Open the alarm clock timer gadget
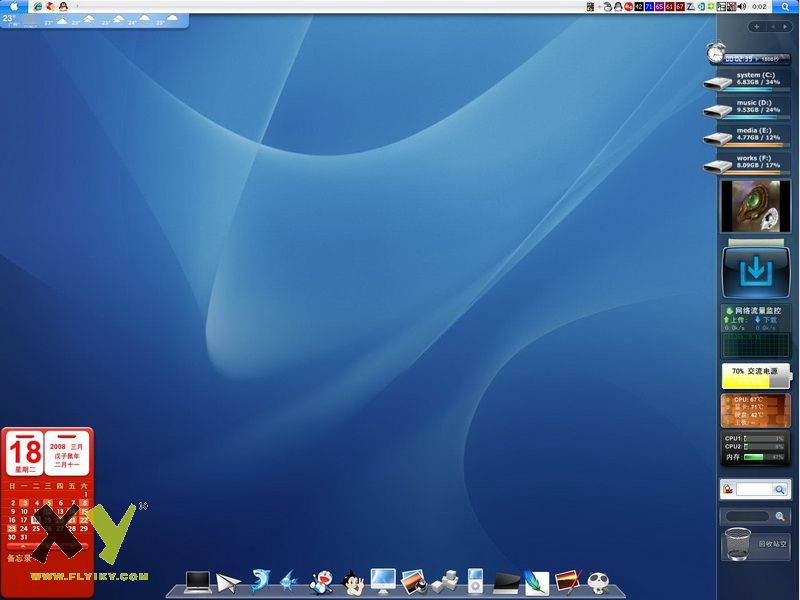The width and height of the screenshot is (800, 600). [x=748, y=54]
